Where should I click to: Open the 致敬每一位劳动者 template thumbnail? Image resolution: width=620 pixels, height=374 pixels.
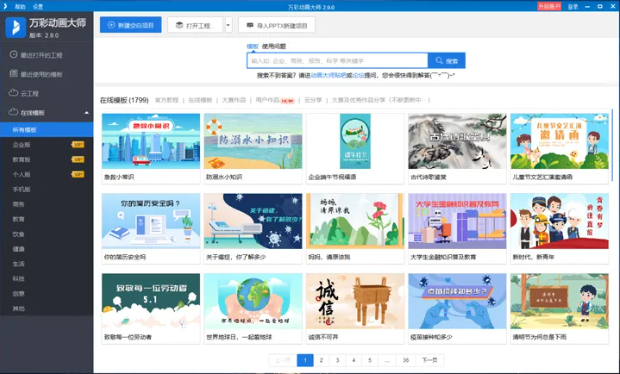click(x=151, y=301)
